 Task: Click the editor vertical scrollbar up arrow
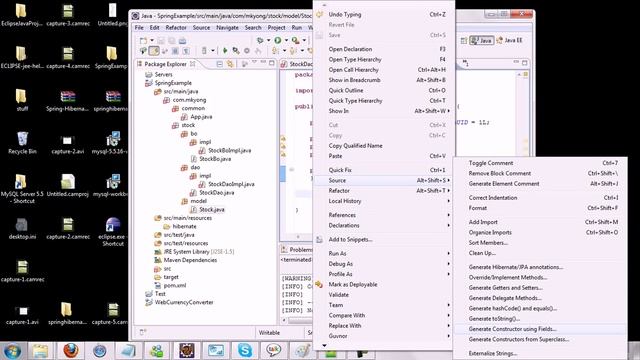(519, 74)
